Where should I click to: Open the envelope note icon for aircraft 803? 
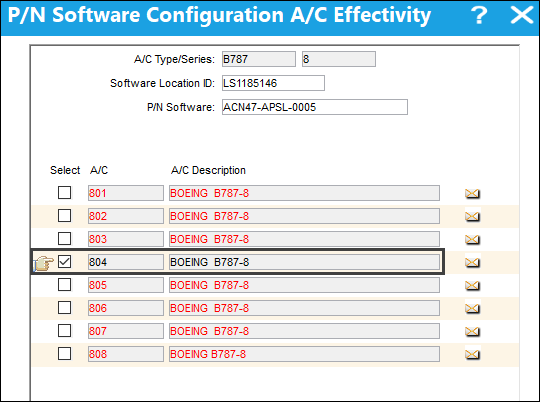[x=472, y=239]
